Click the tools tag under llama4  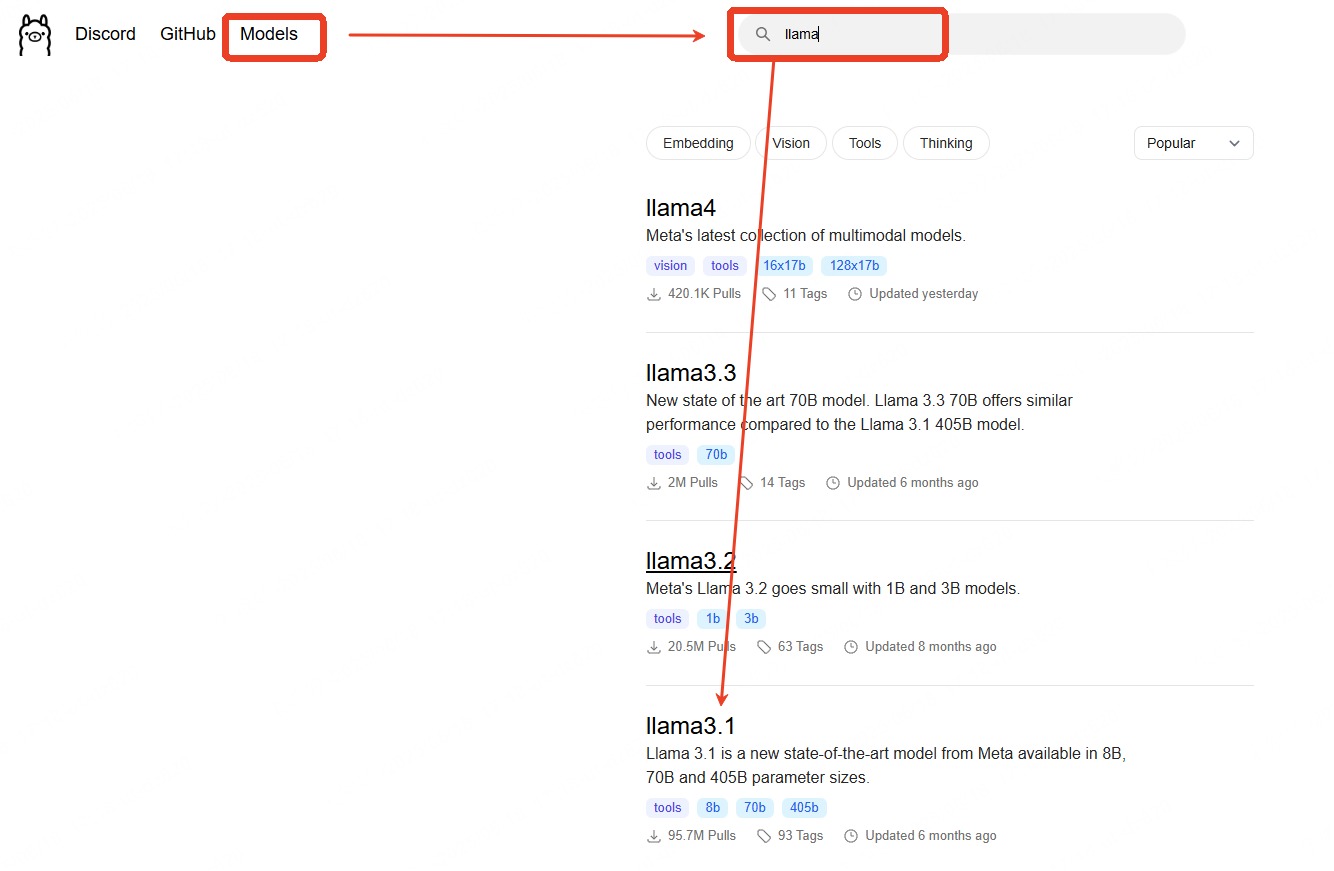point(725,266)
